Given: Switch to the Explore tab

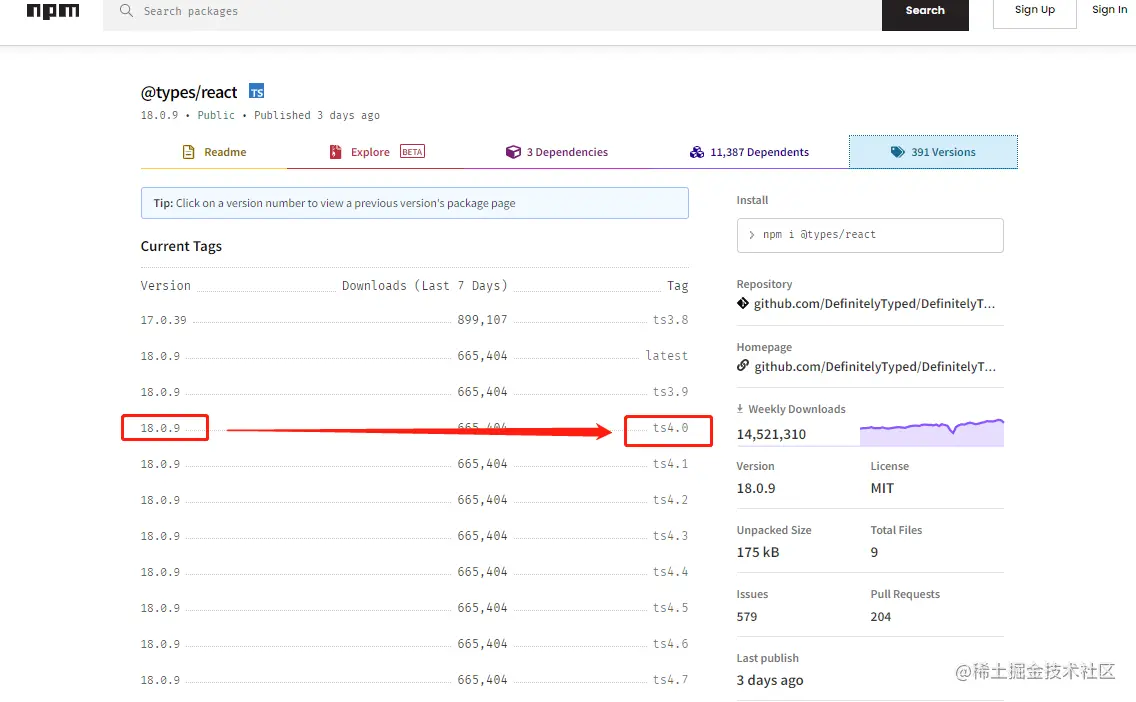Looking at the screenshot, I should [376, 152].
